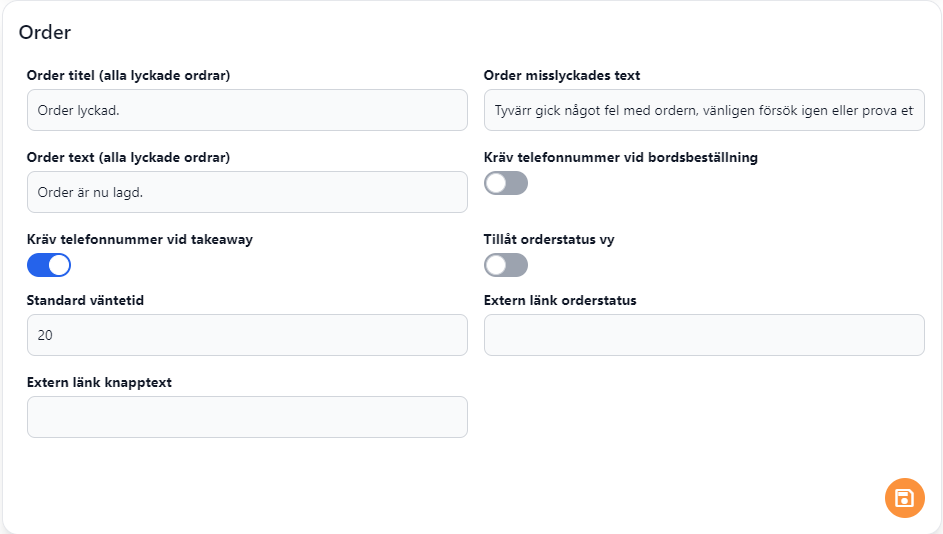Focus the wait time field showing 20
943x534 pixels.
click(x=247, y=335)
